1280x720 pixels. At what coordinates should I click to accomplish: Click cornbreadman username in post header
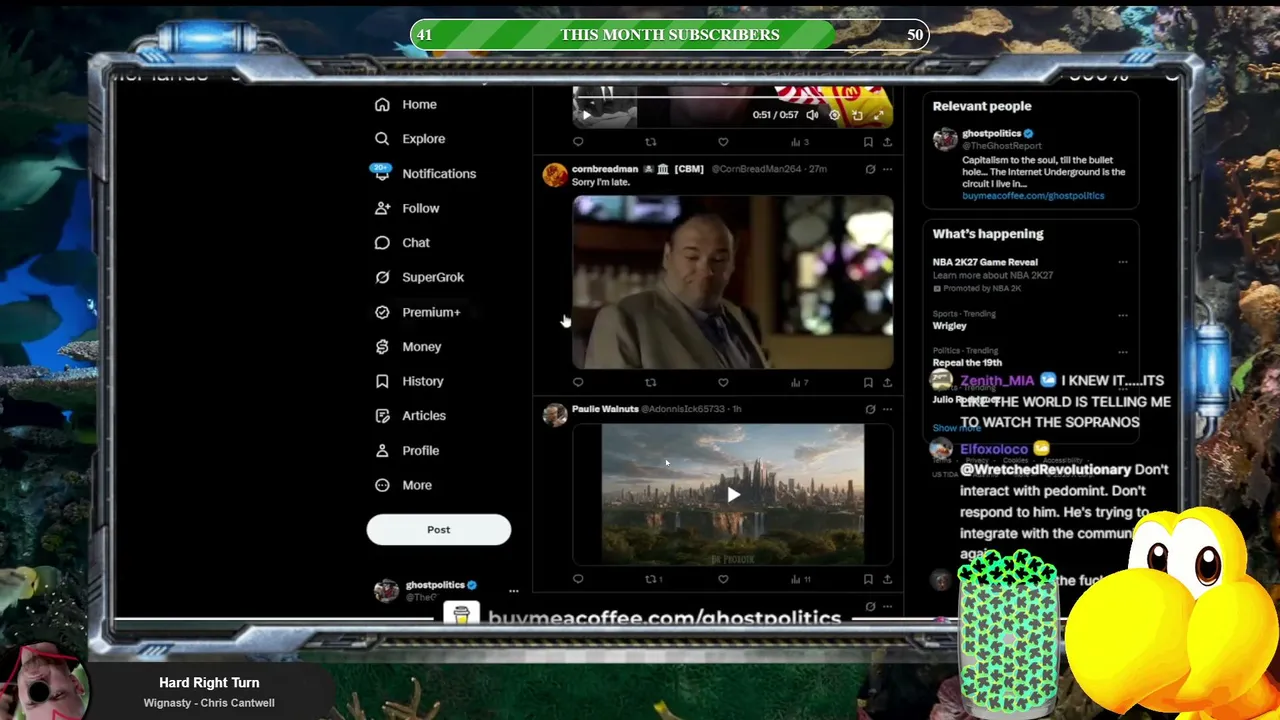[x=605, y=169]
